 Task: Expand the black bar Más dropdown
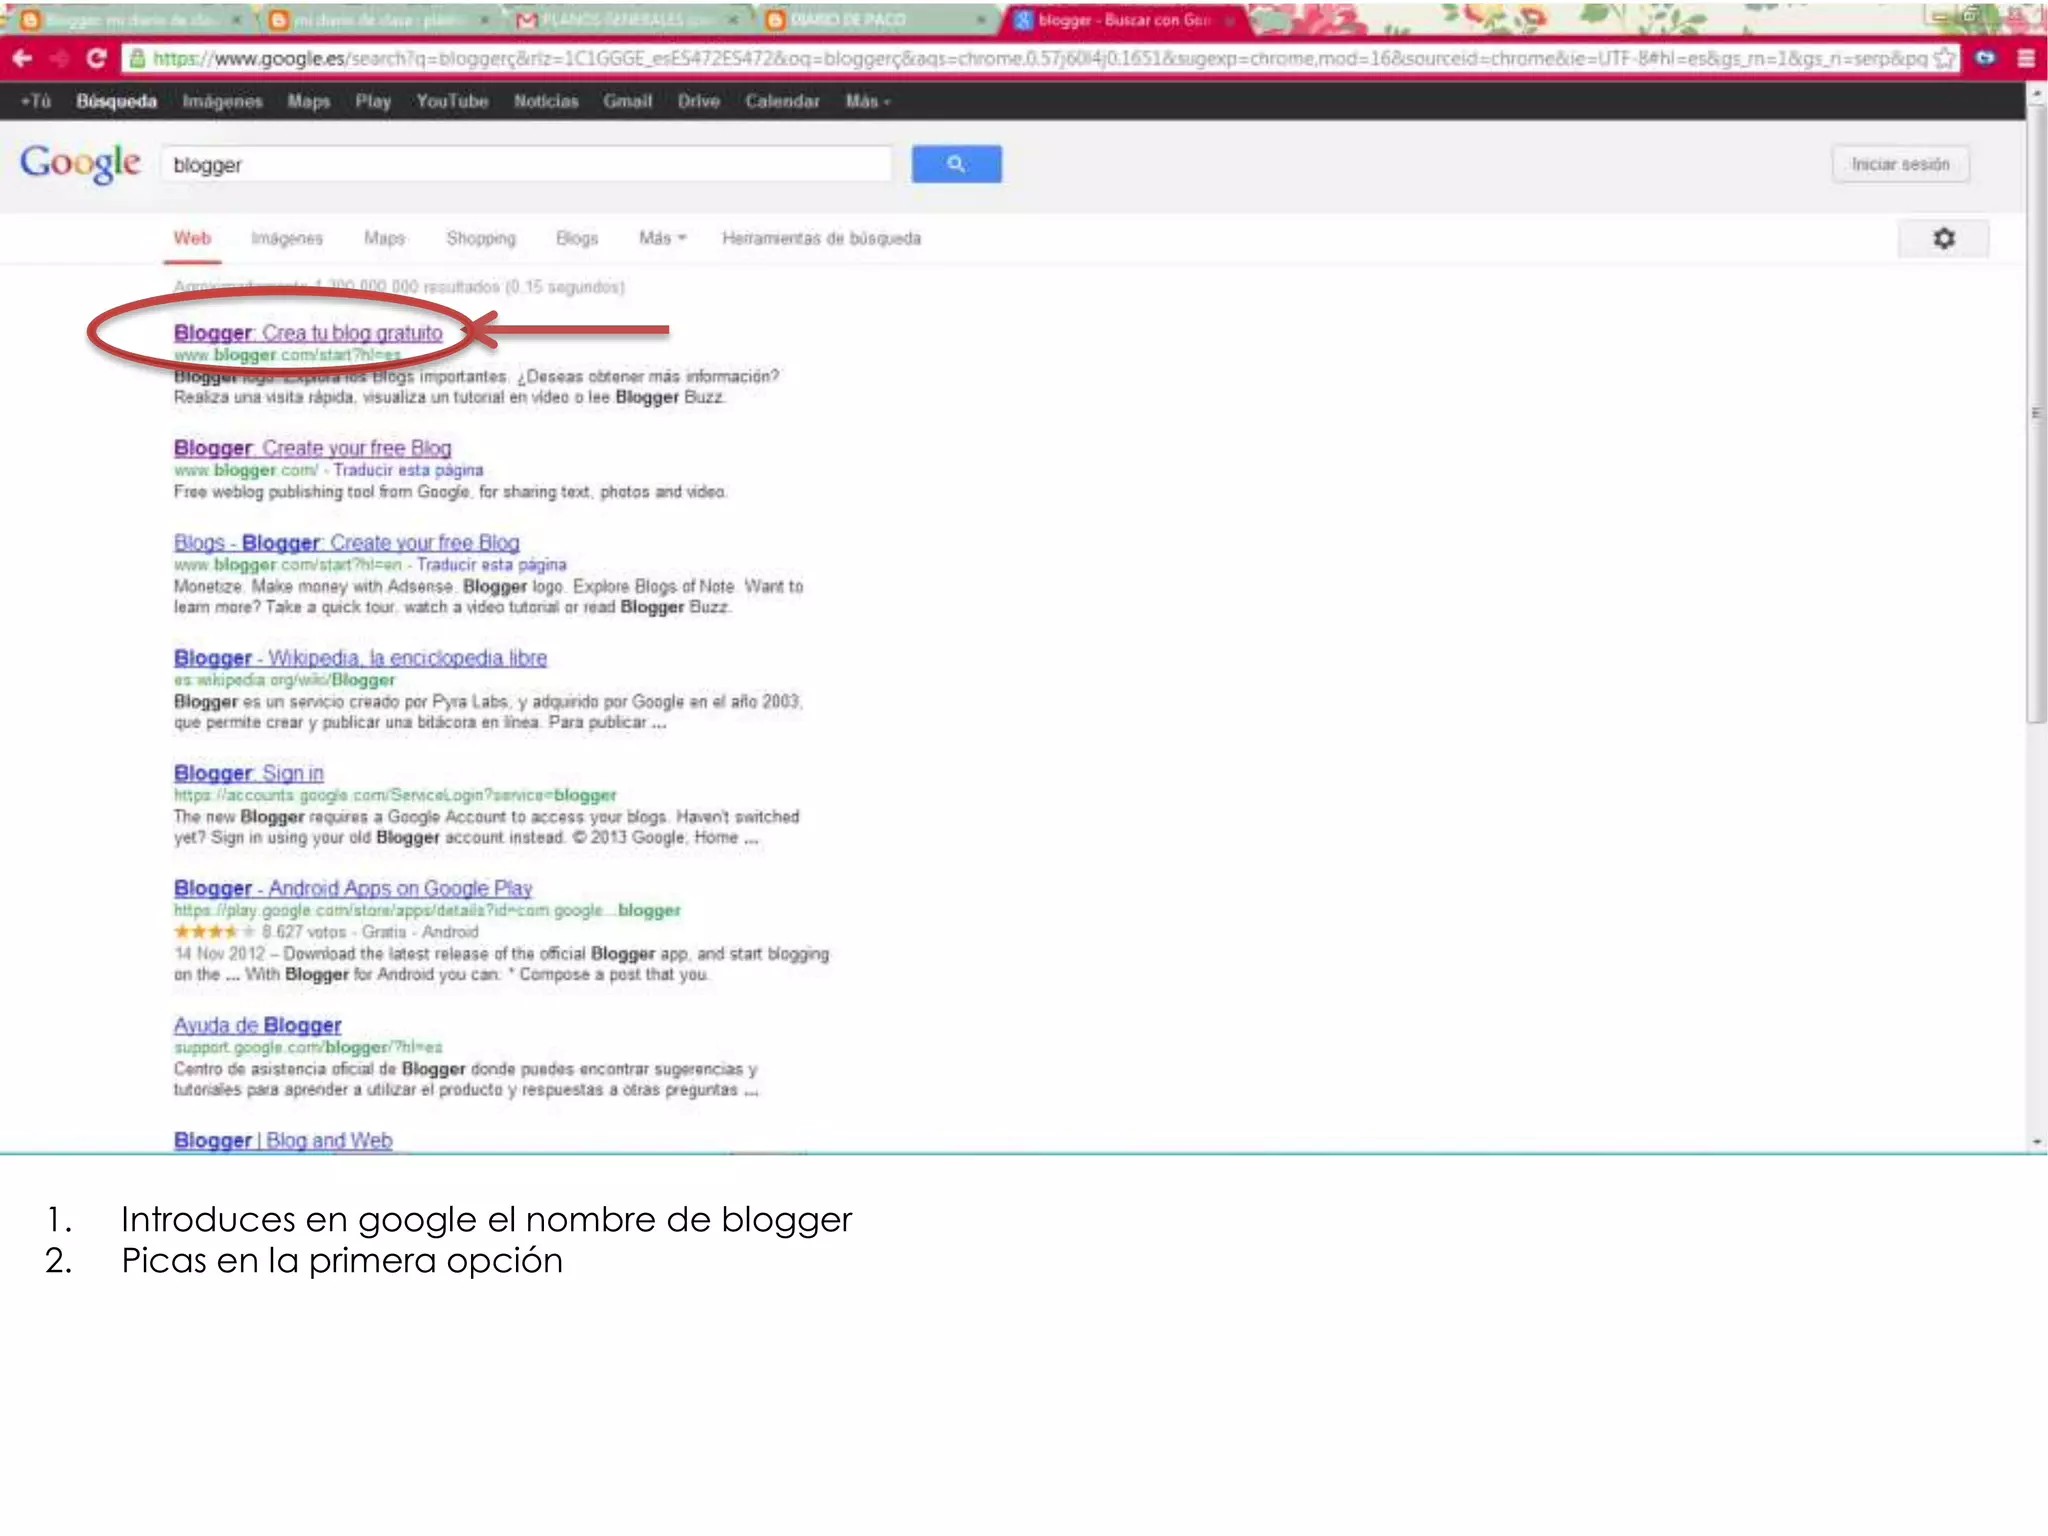(867, 101)
